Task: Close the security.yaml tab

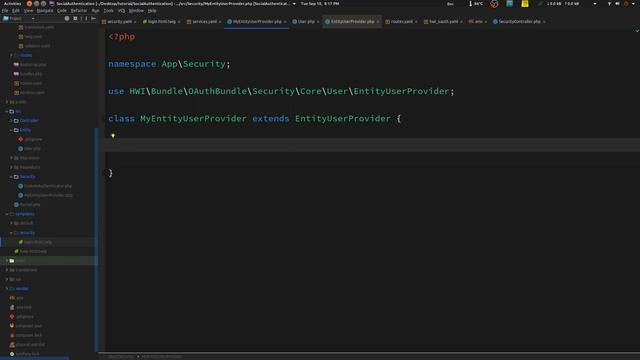Action: [x=135, y=22]
